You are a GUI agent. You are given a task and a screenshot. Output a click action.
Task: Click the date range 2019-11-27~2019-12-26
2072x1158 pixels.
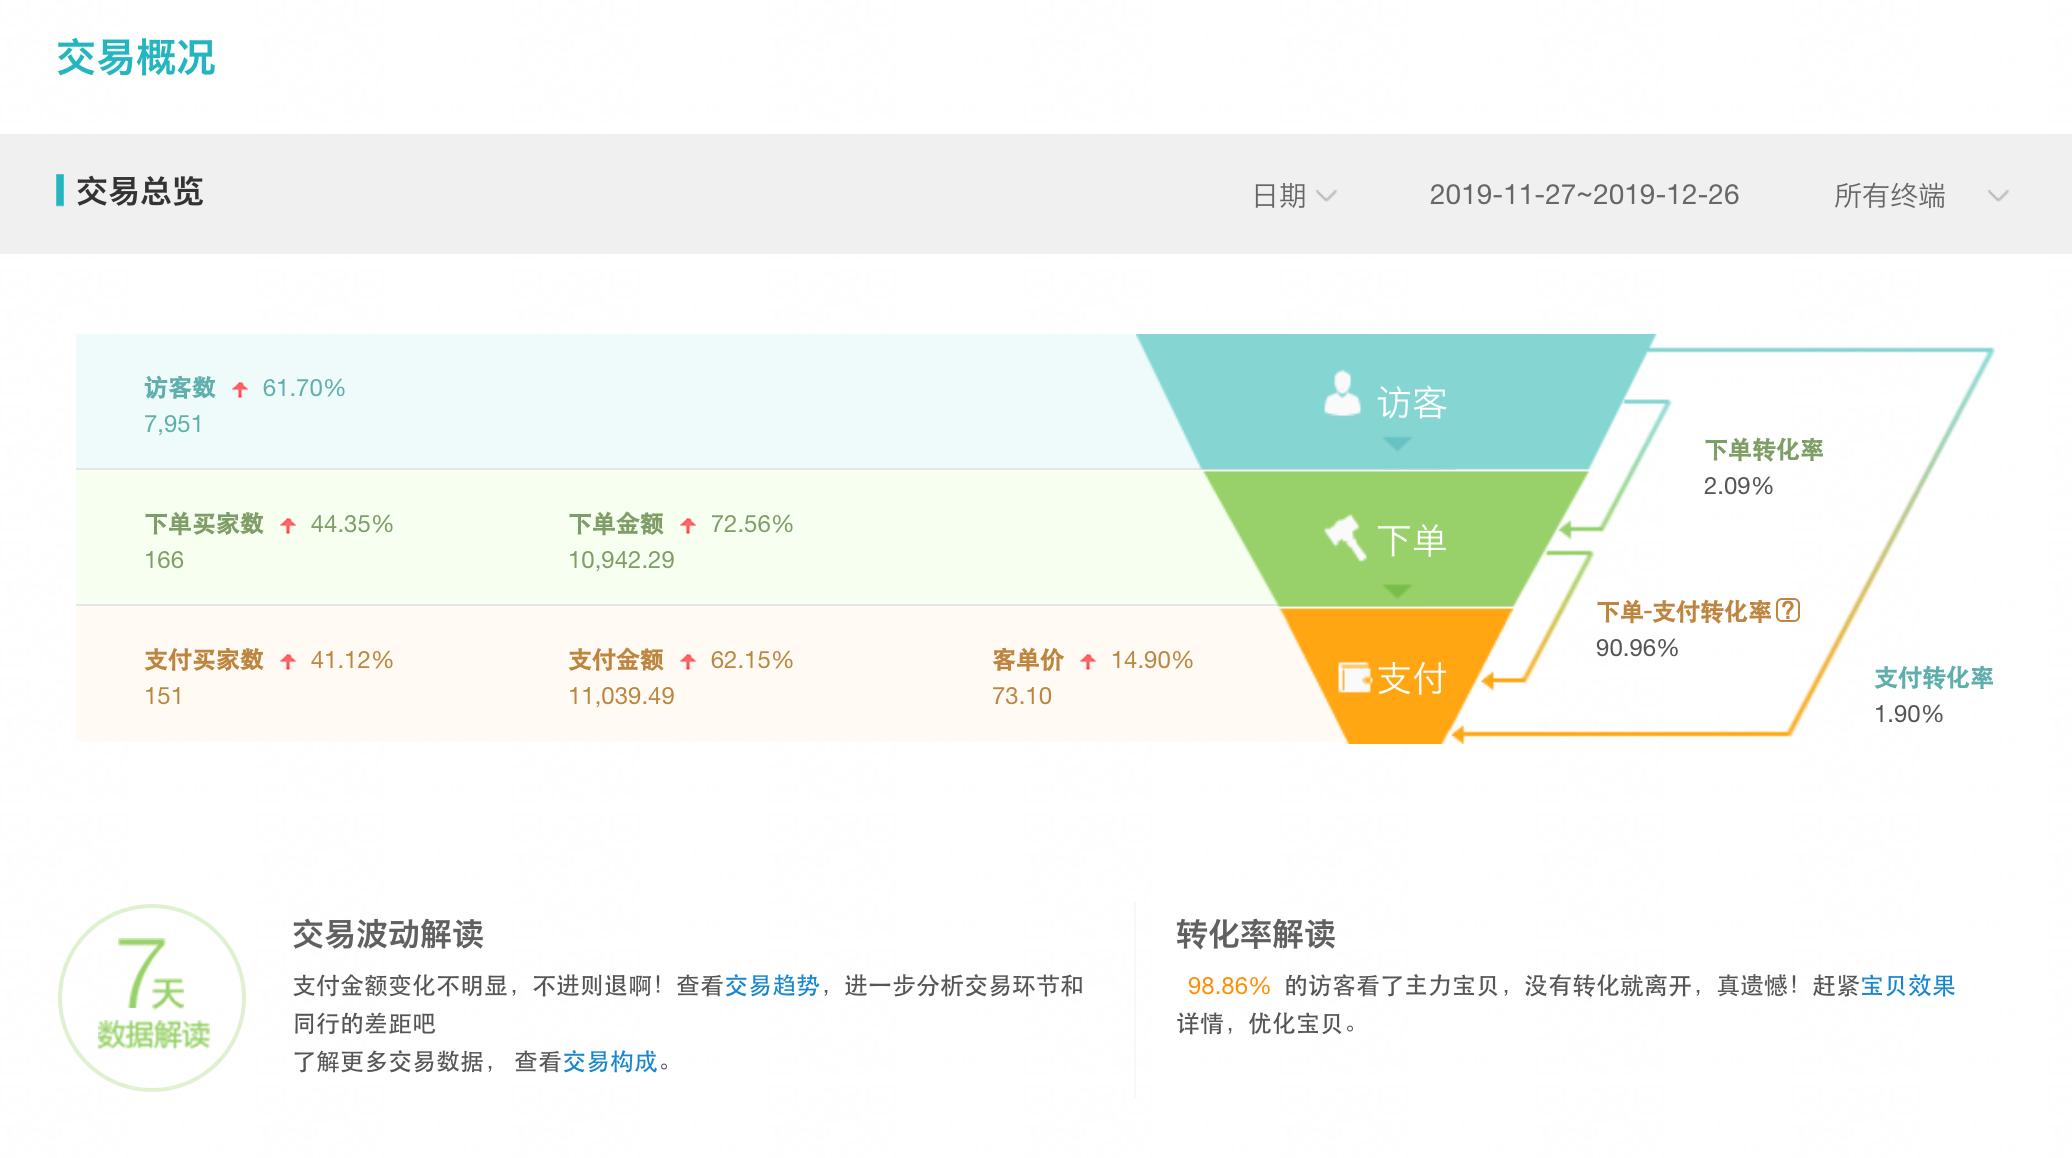coord(1583,196)
